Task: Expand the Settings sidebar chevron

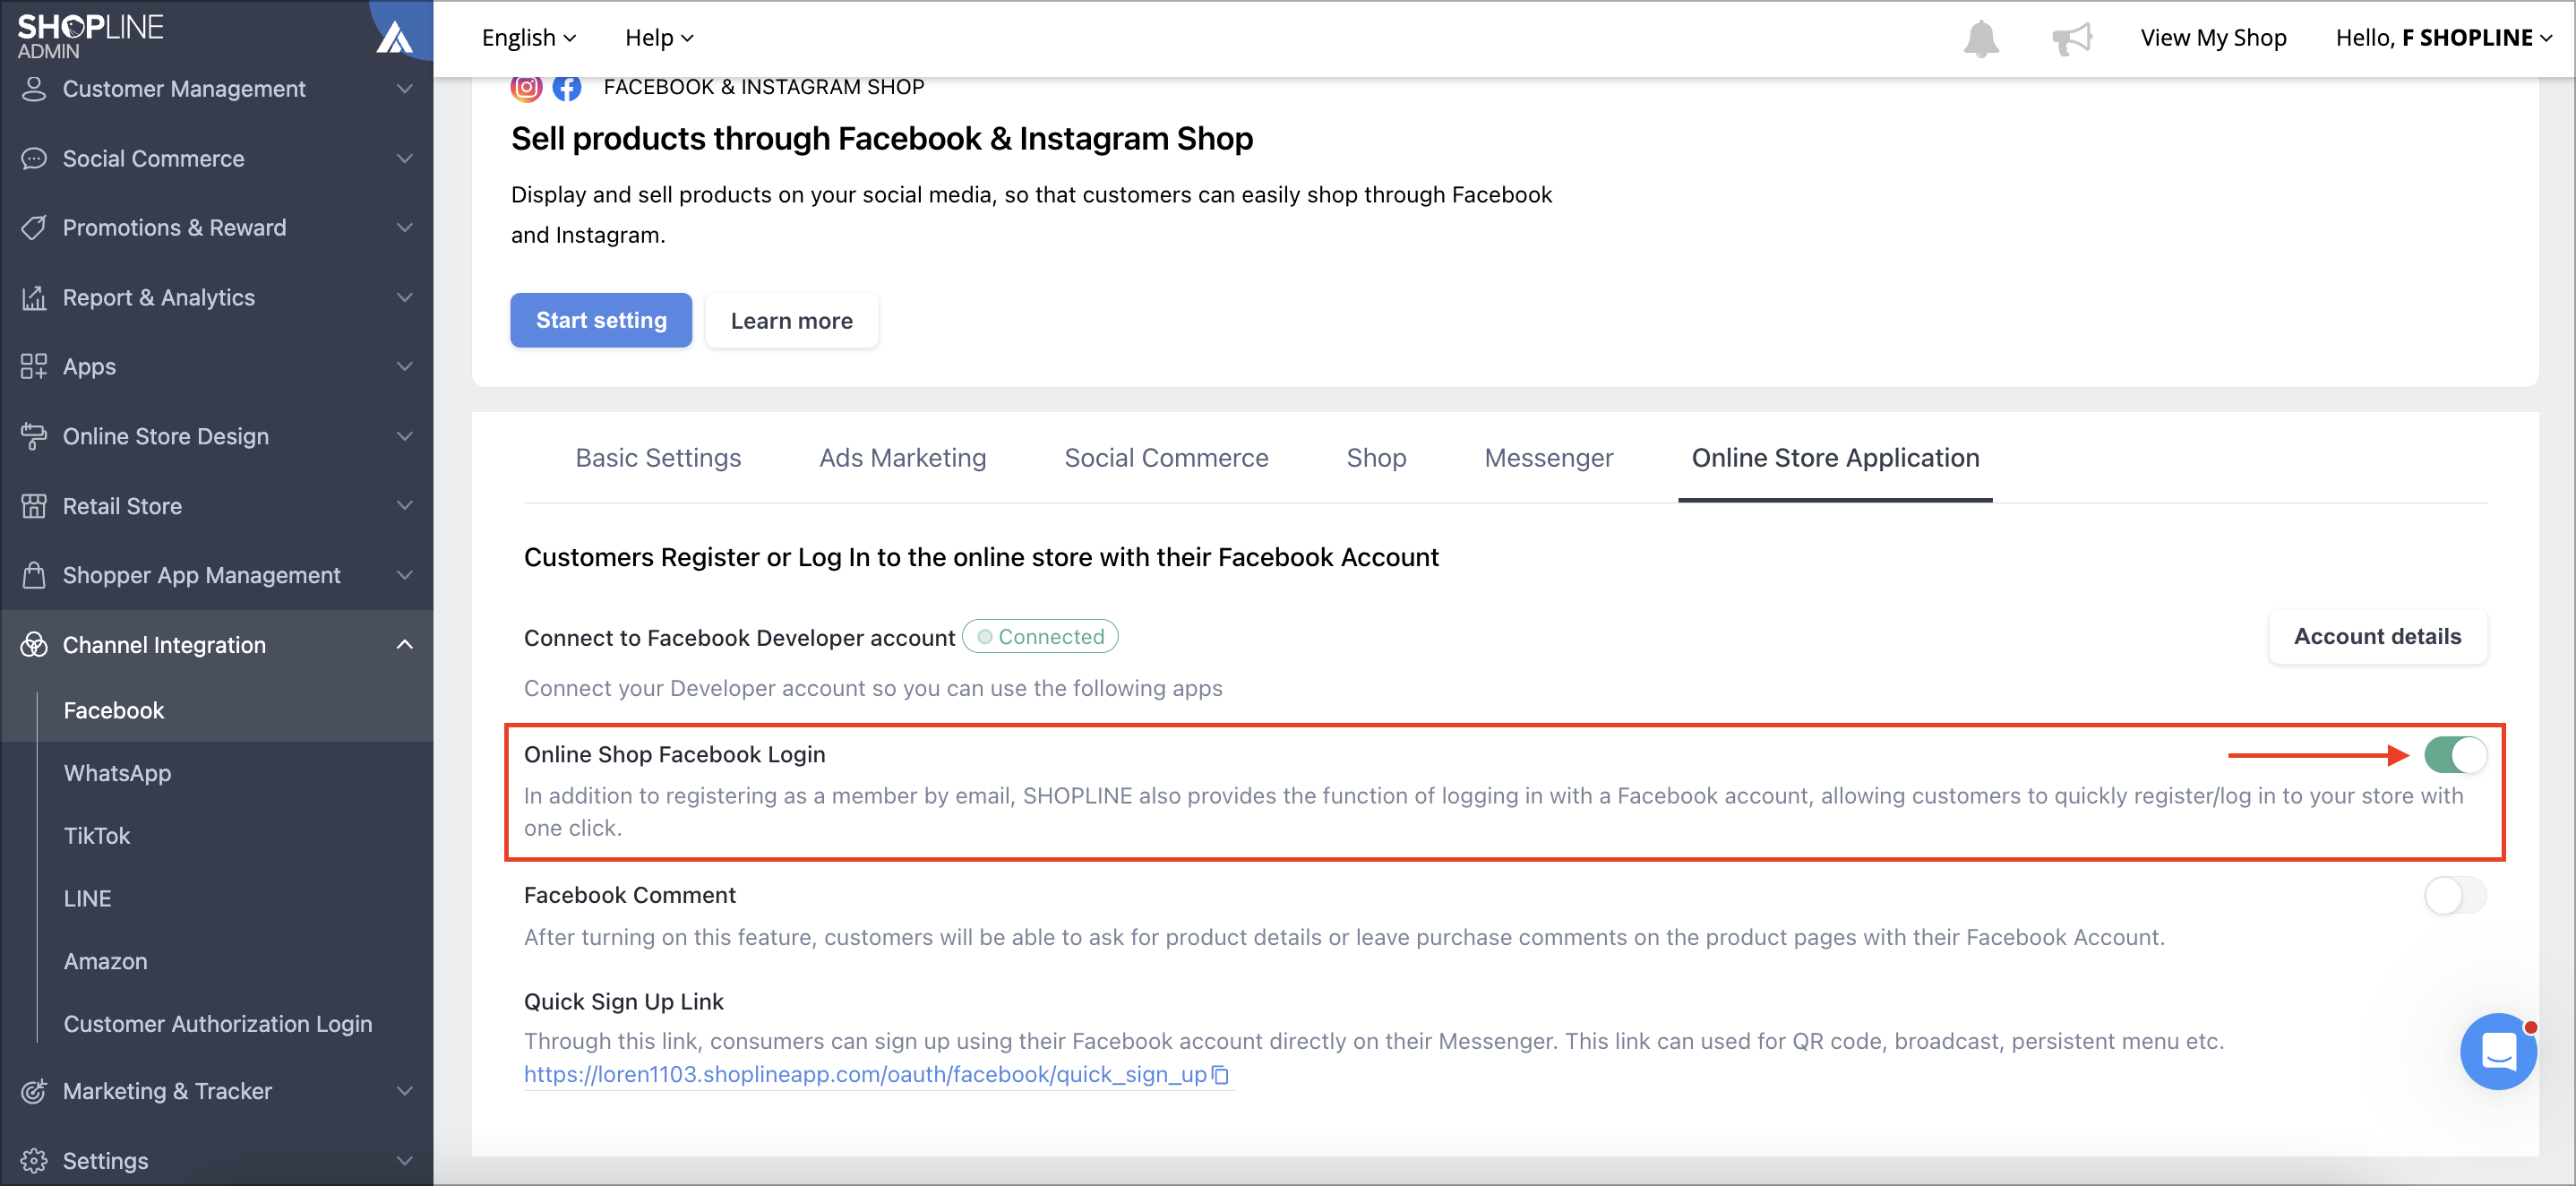Action: pyautogui.click(x=404, y=1160)
